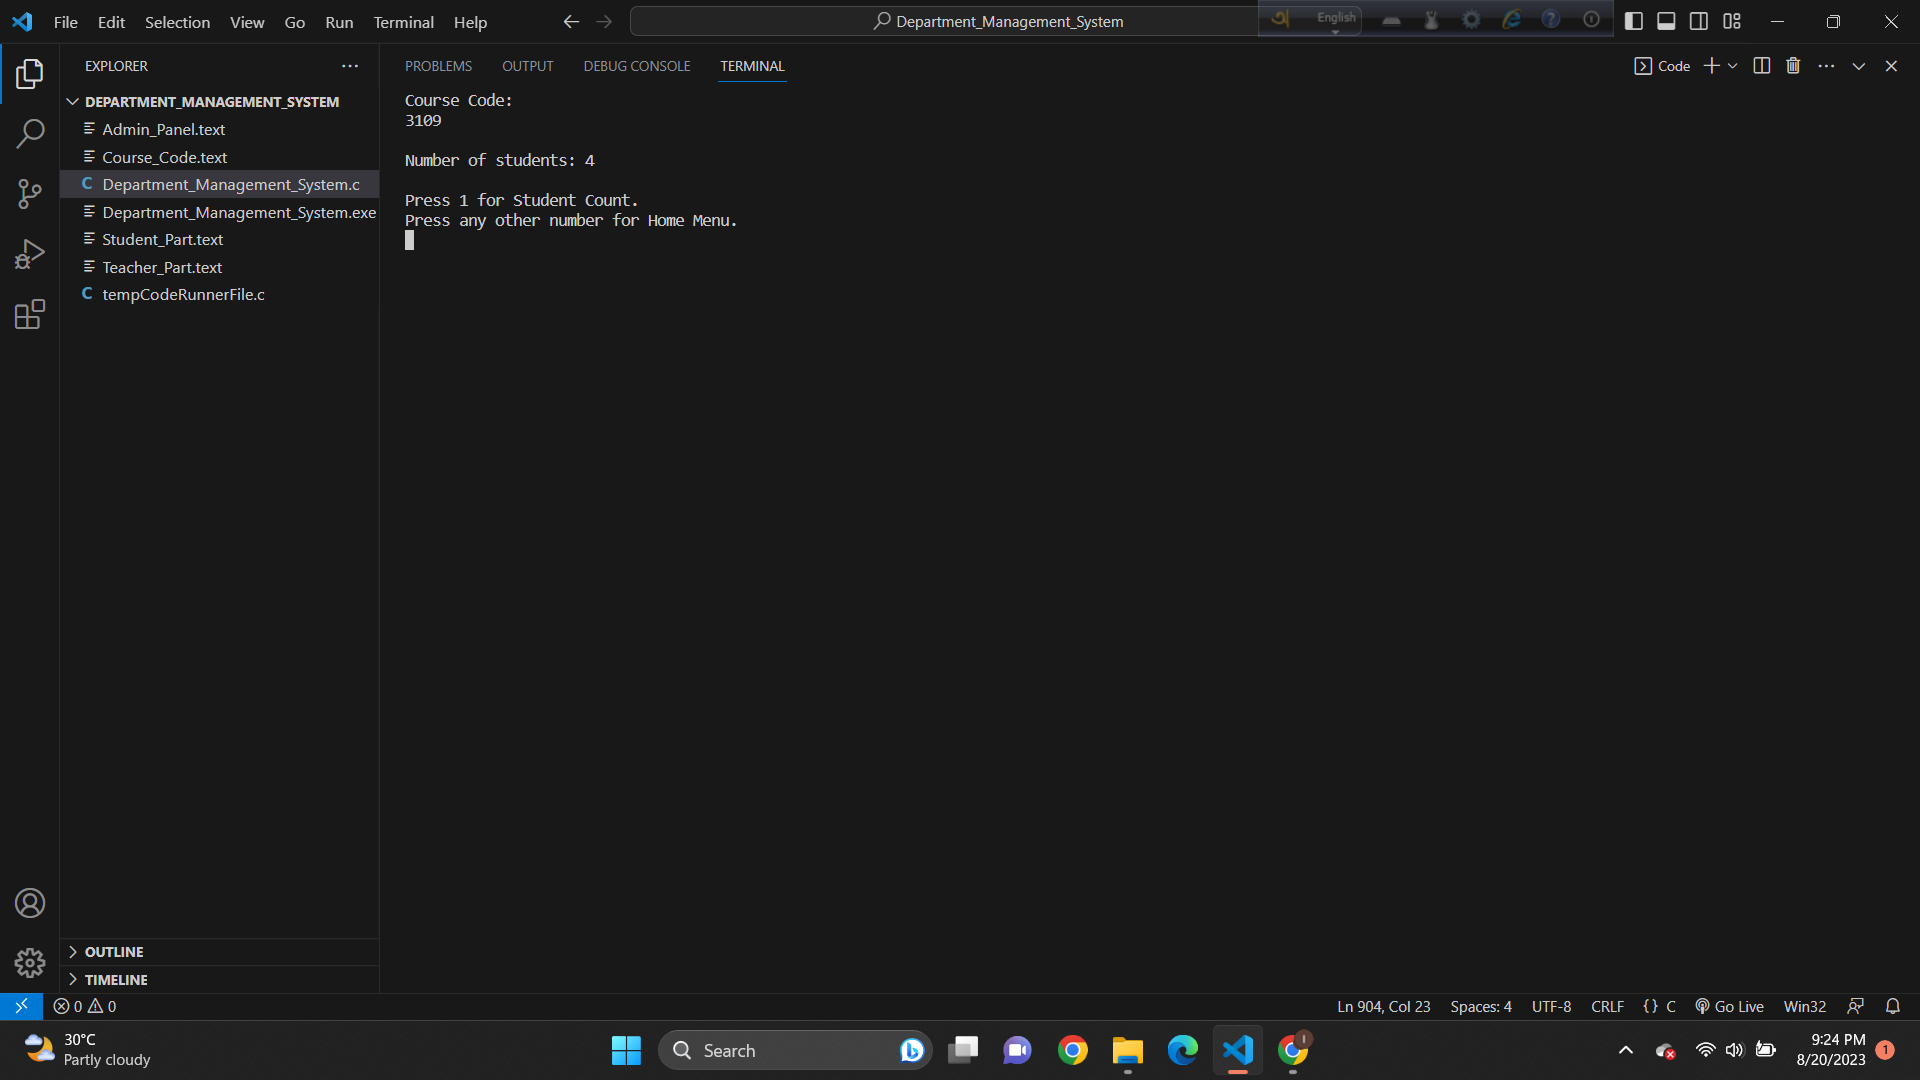The width and height of the screenshot is (1920, 1080).
Task: Toggle the panel visibility icon
Action: coord(1666,20)
